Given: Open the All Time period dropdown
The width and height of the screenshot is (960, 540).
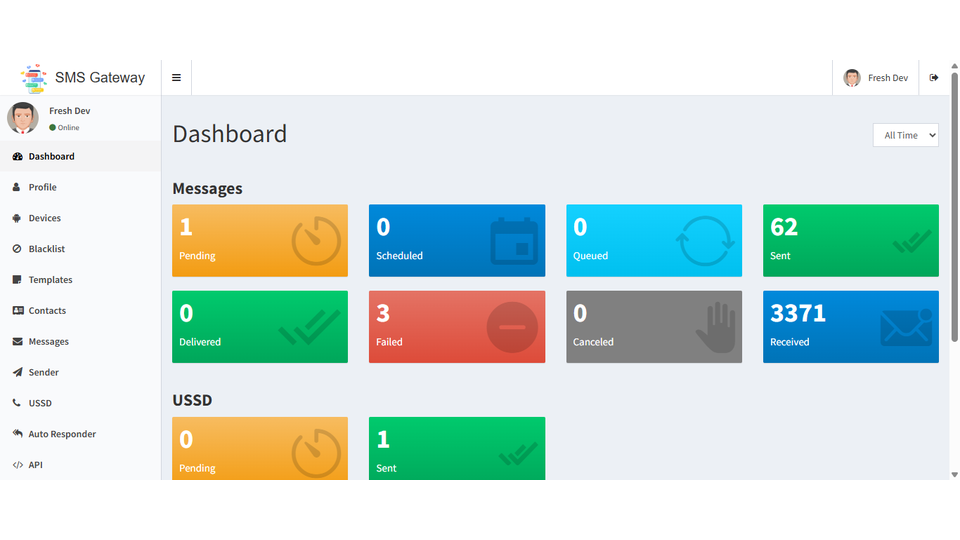Looking at the screenshot, I should [x=905, y=135].
